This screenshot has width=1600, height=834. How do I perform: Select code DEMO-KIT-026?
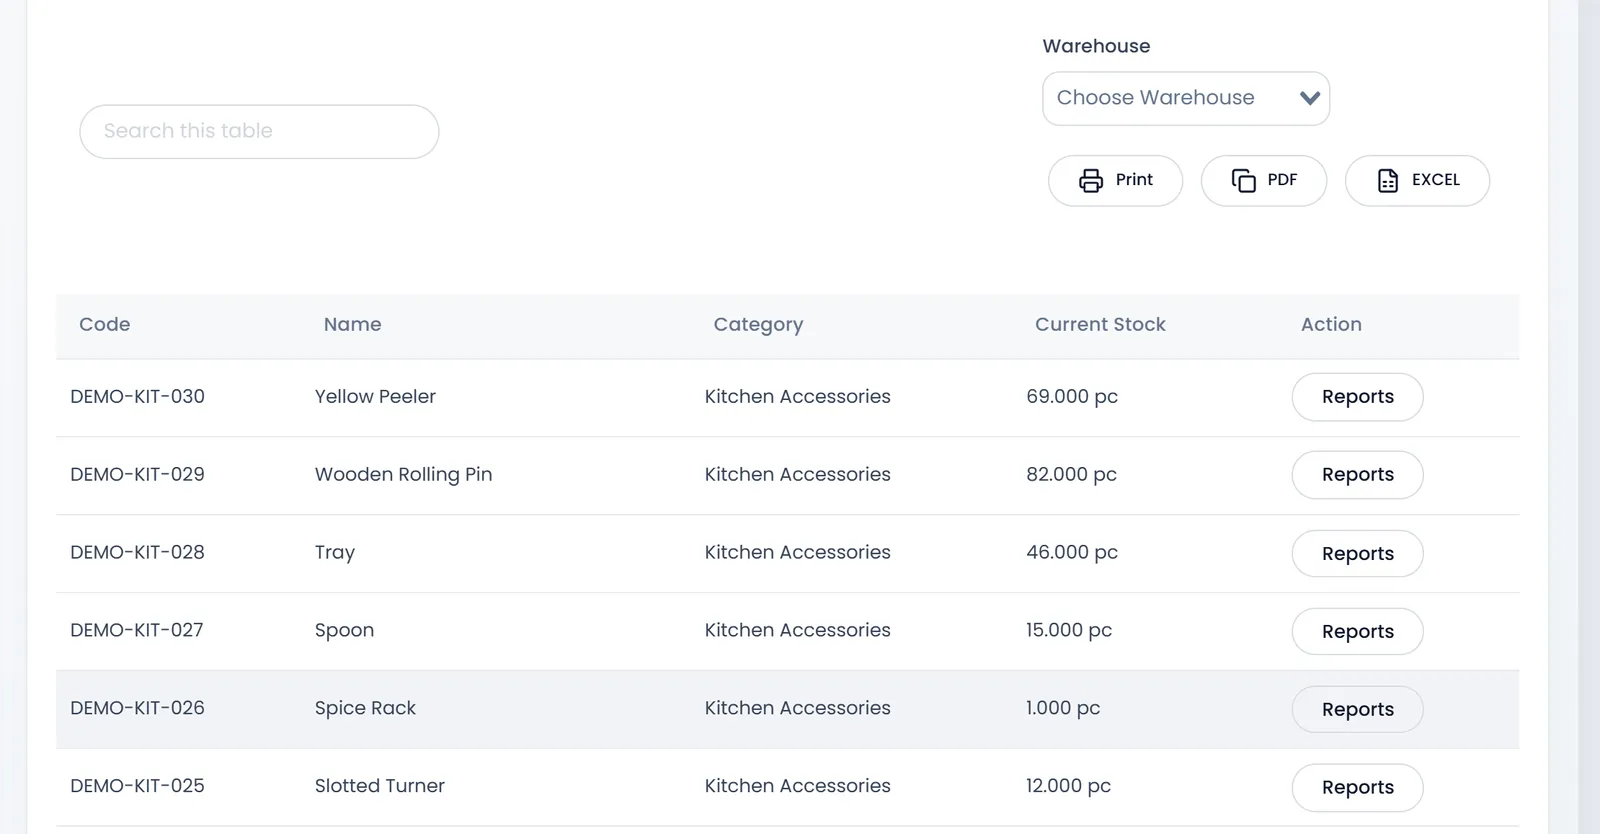click(x=137, y=708)
